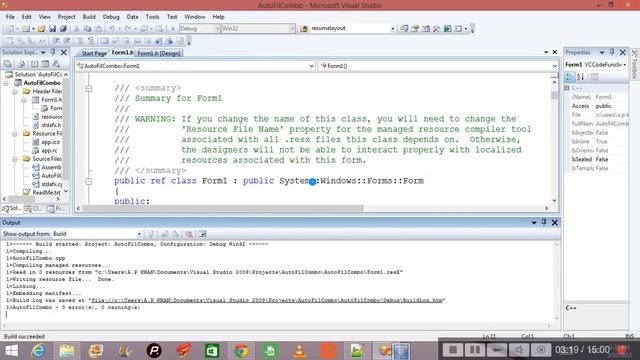Open the build log file link
Screen dimensions: 640x360
click(x=267, y=300)
